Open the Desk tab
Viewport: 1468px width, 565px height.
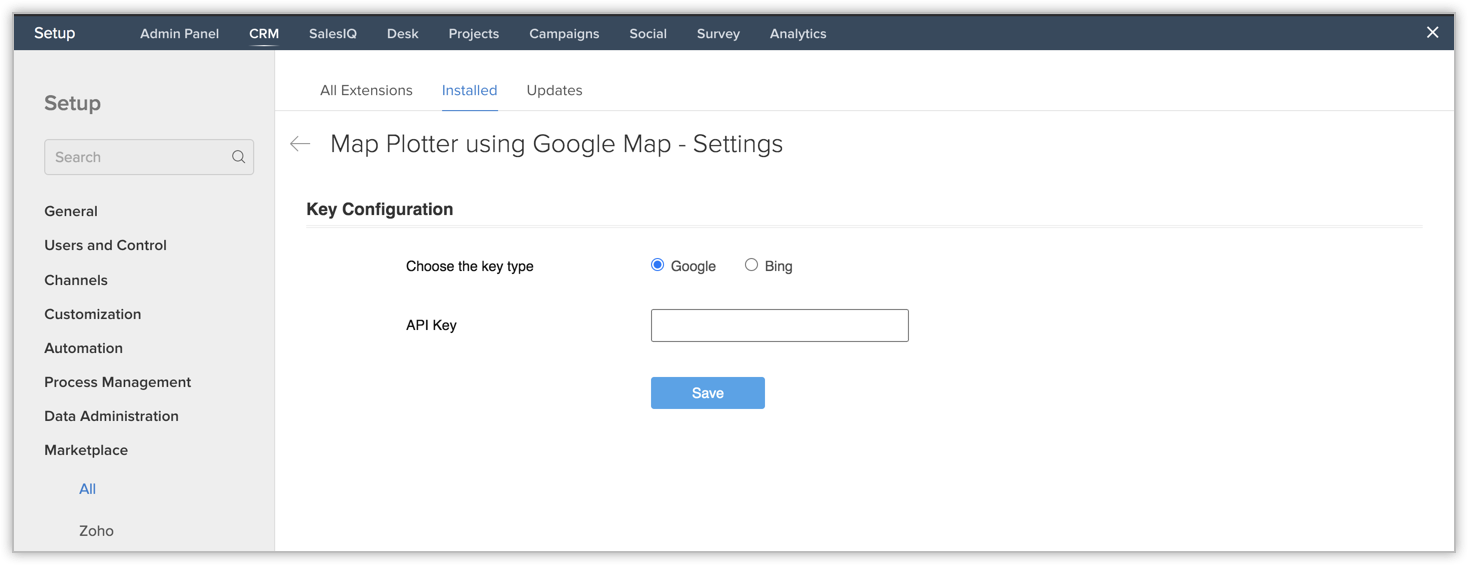(x=403, y=33)
